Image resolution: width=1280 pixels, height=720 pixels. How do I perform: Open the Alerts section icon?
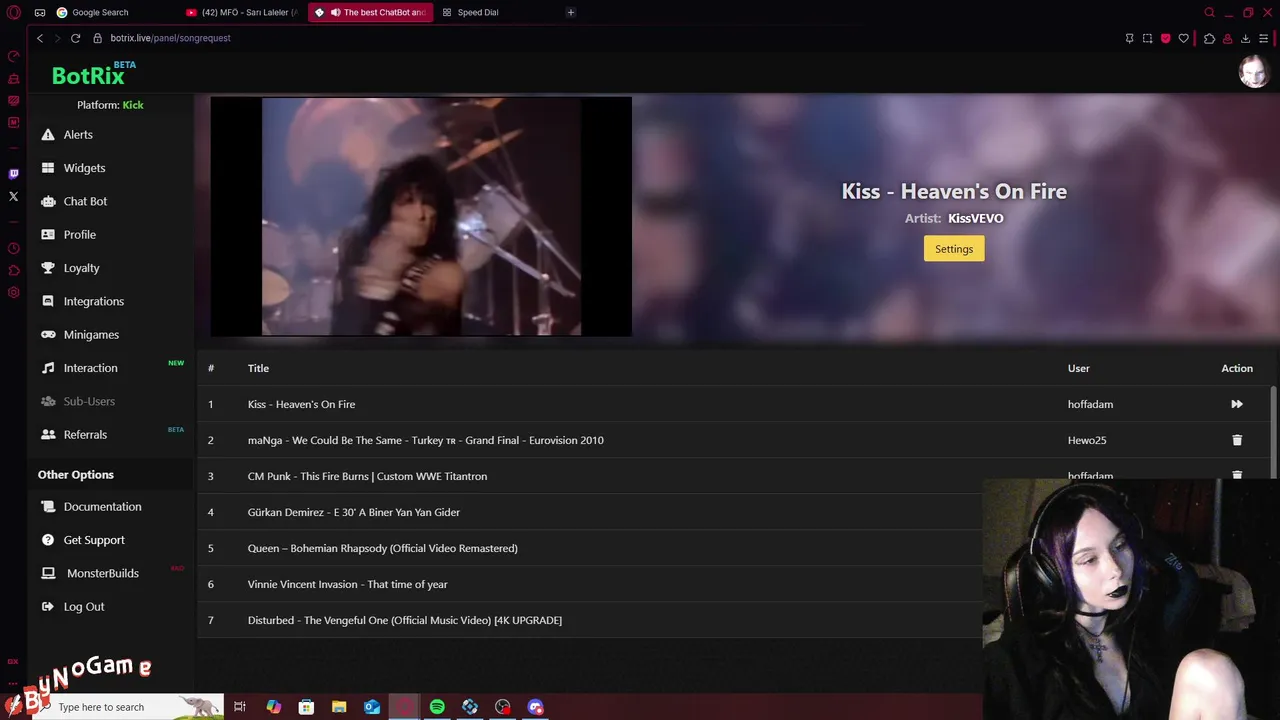pos(48,134)
